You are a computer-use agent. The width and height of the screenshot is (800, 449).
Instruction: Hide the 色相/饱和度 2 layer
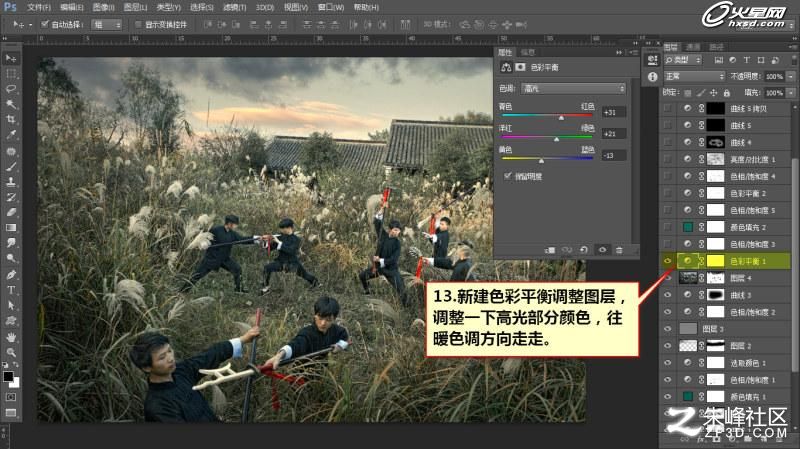(667, 312)
